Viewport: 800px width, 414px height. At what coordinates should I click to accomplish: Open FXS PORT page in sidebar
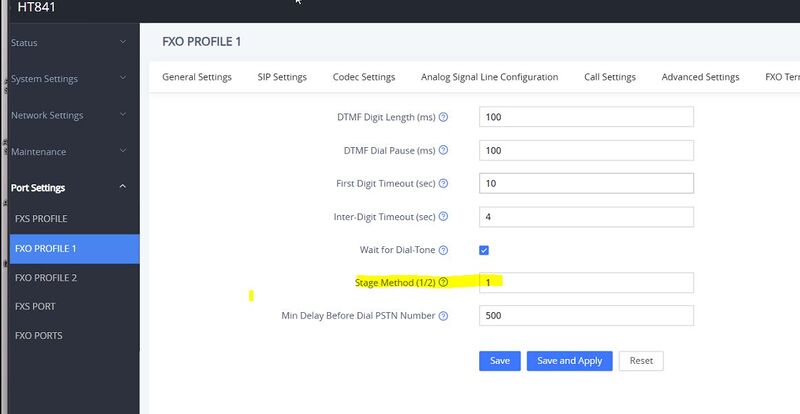(x=74, y=306)
